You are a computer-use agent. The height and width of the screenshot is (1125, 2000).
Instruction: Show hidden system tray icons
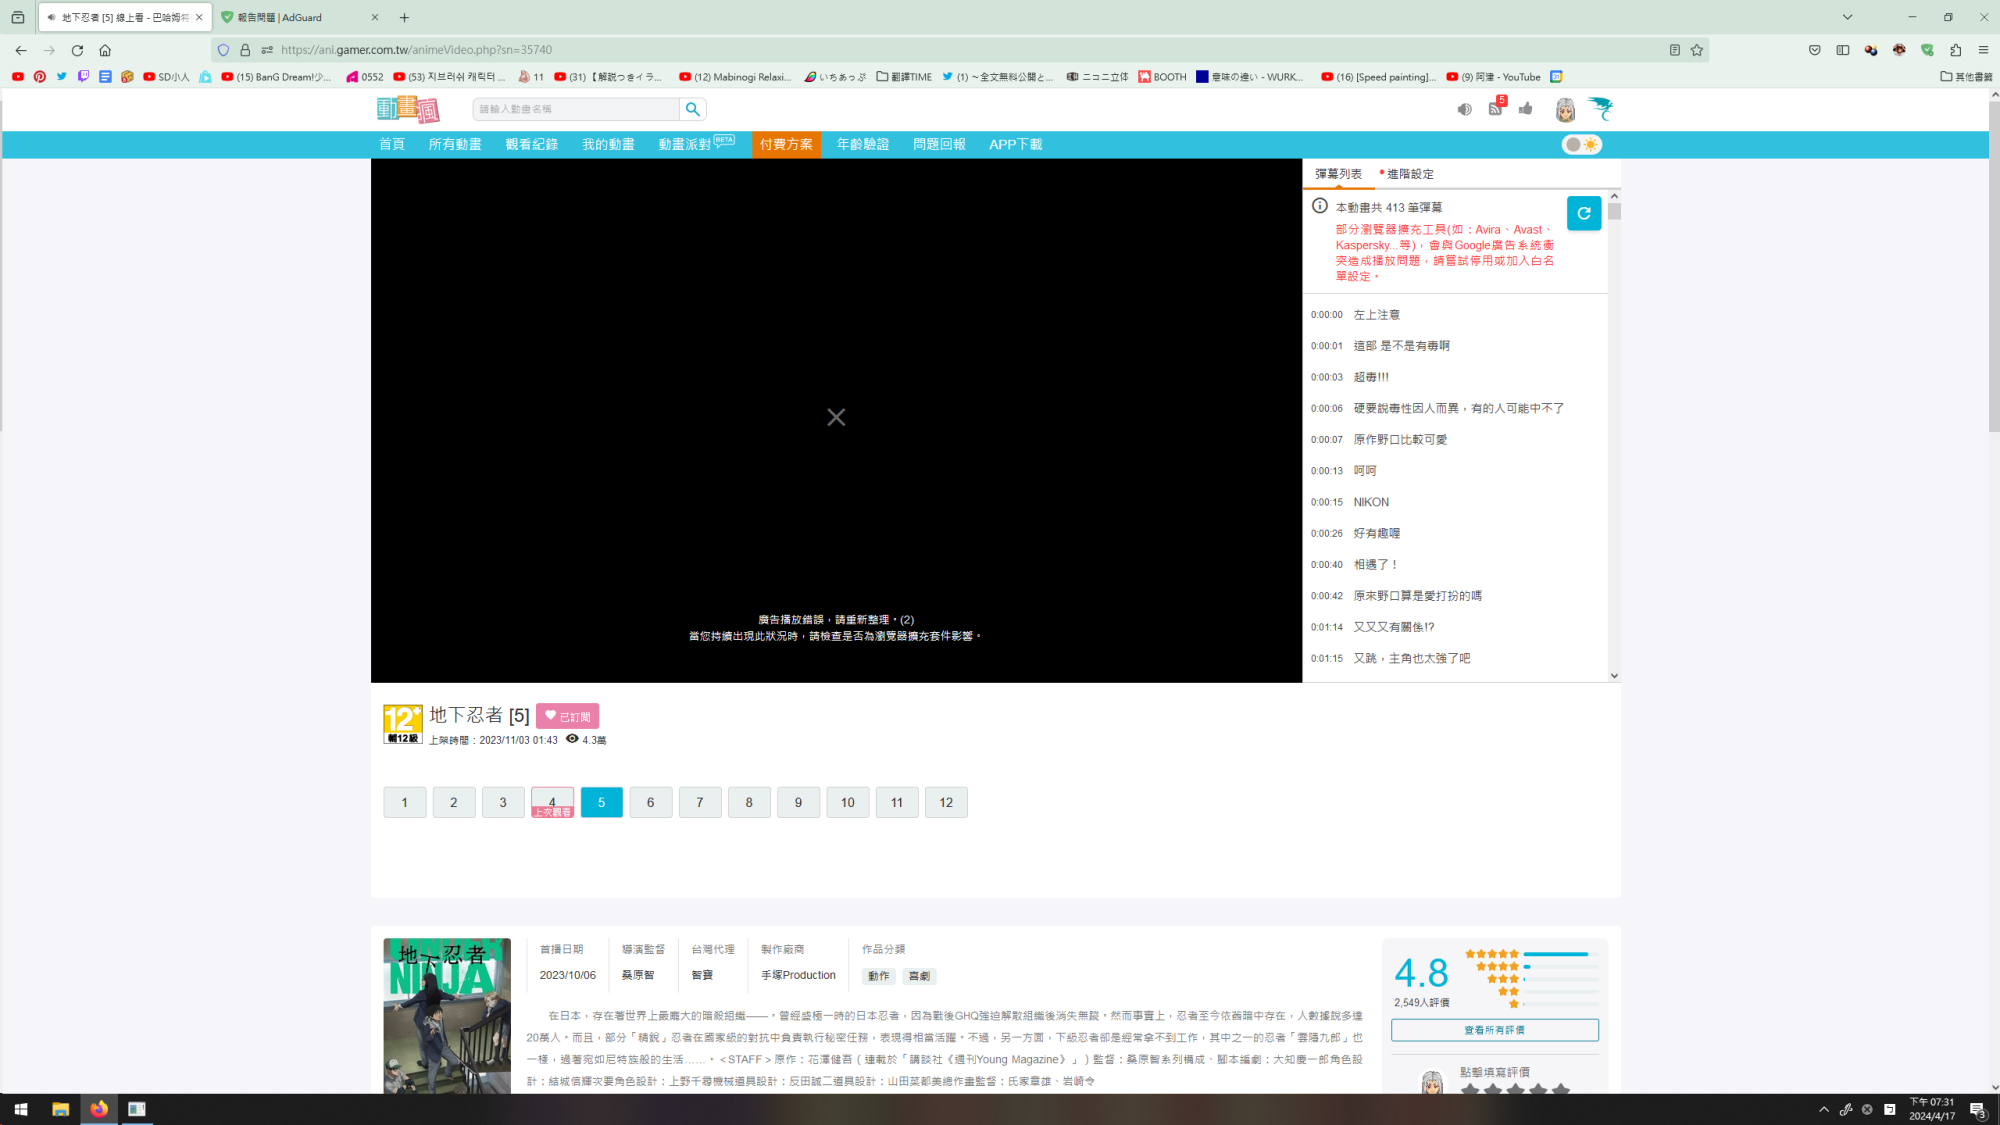click(1823, 1109)
